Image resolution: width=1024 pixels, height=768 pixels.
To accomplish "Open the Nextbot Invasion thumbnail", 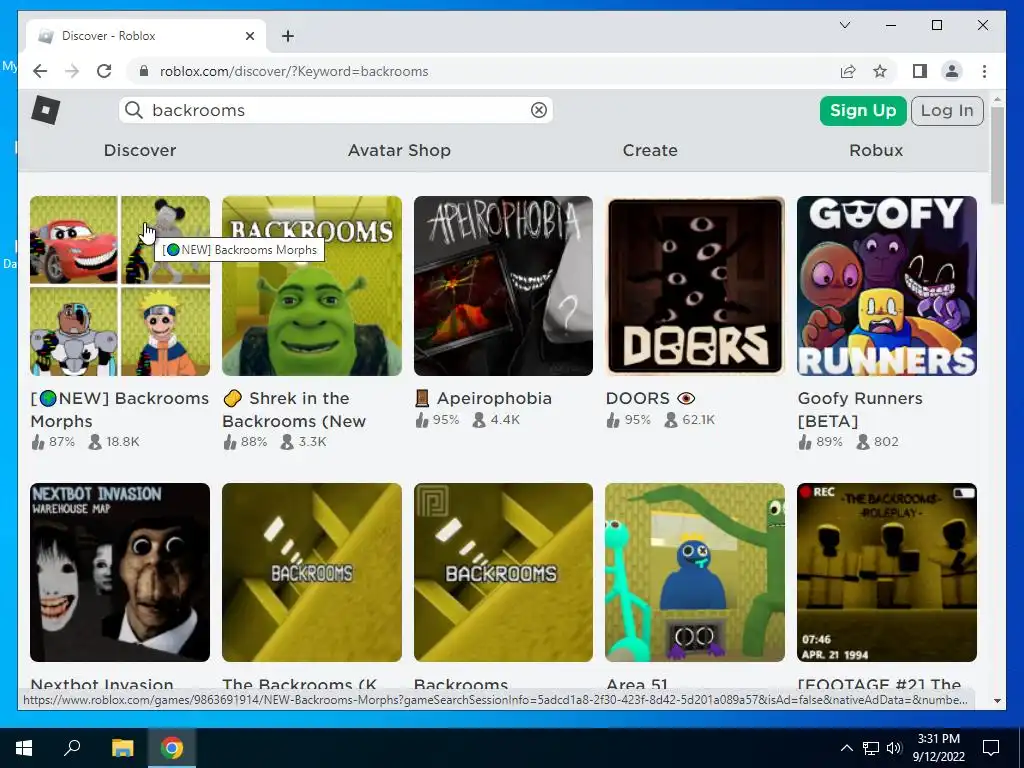I will [x=120, y=573].
